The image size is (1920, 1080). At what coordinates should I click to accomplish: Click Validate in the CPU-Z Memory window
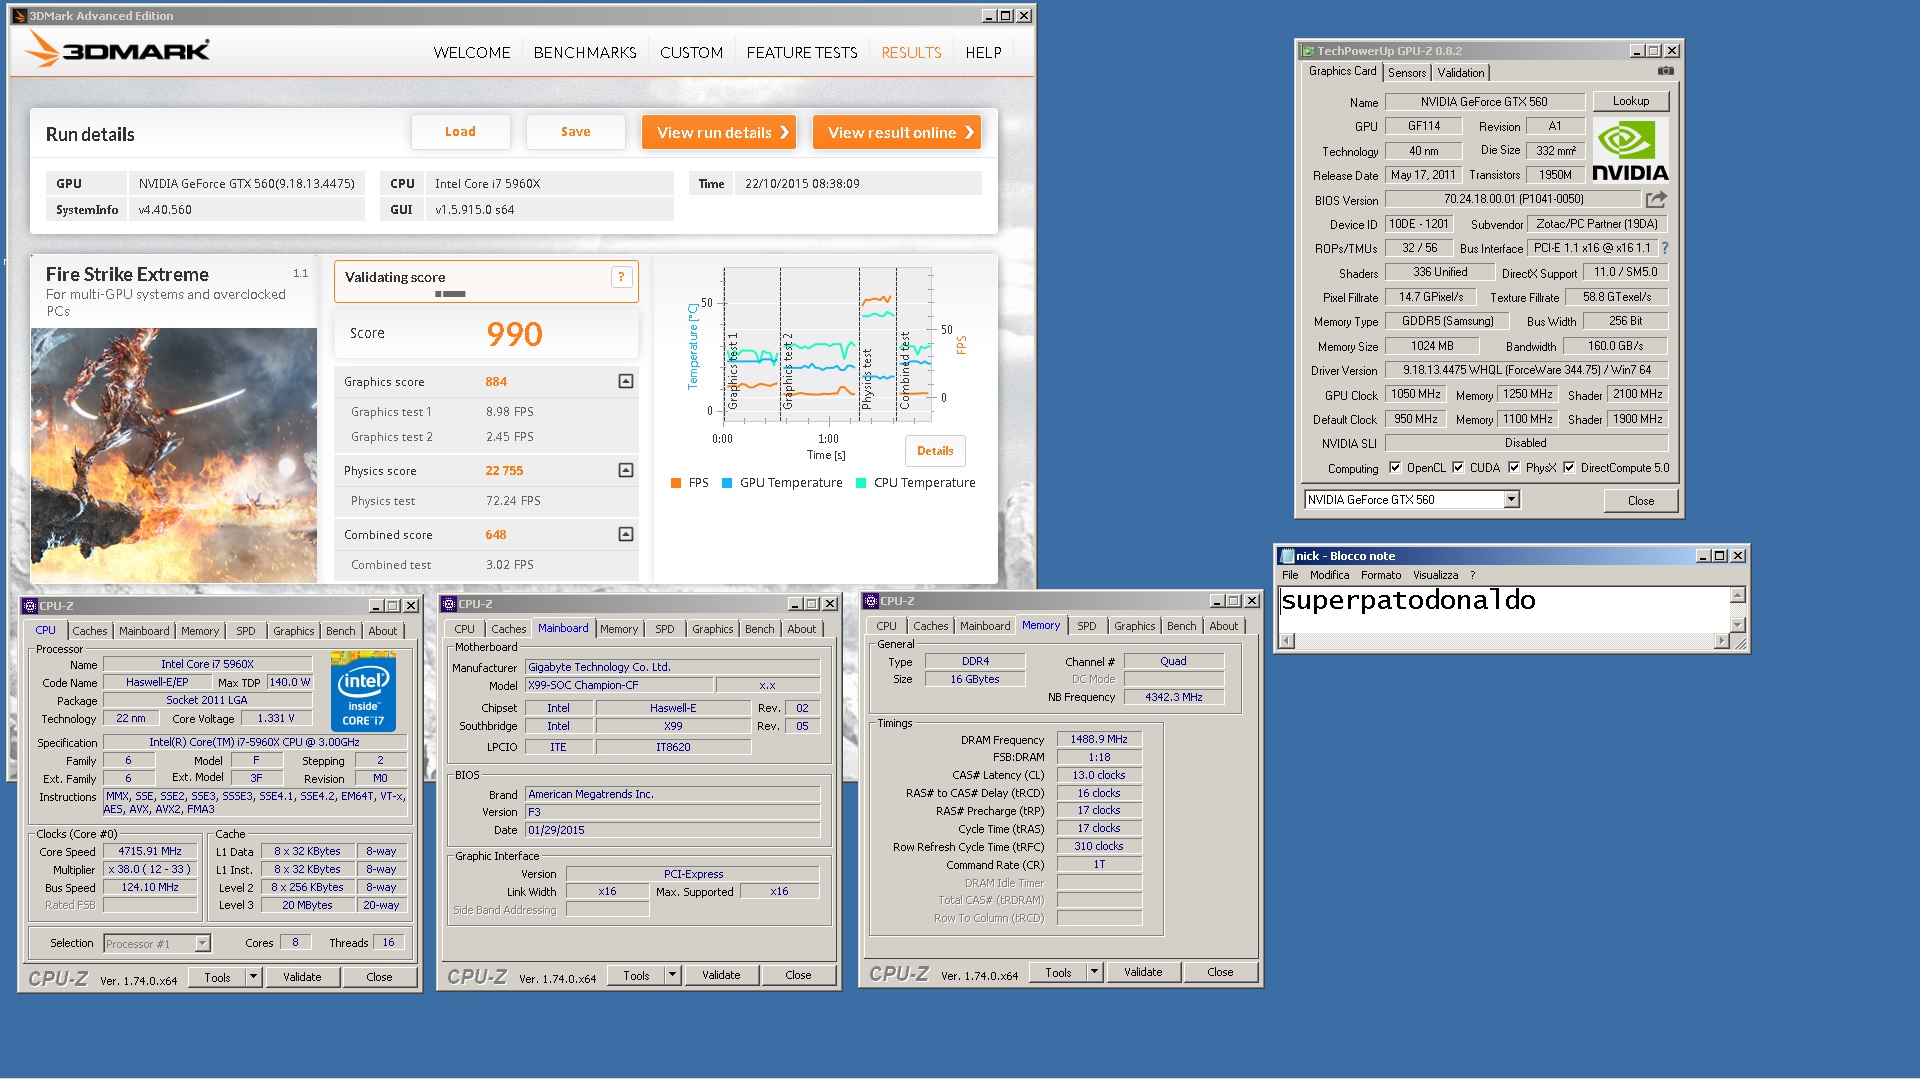pos(1143,972)
